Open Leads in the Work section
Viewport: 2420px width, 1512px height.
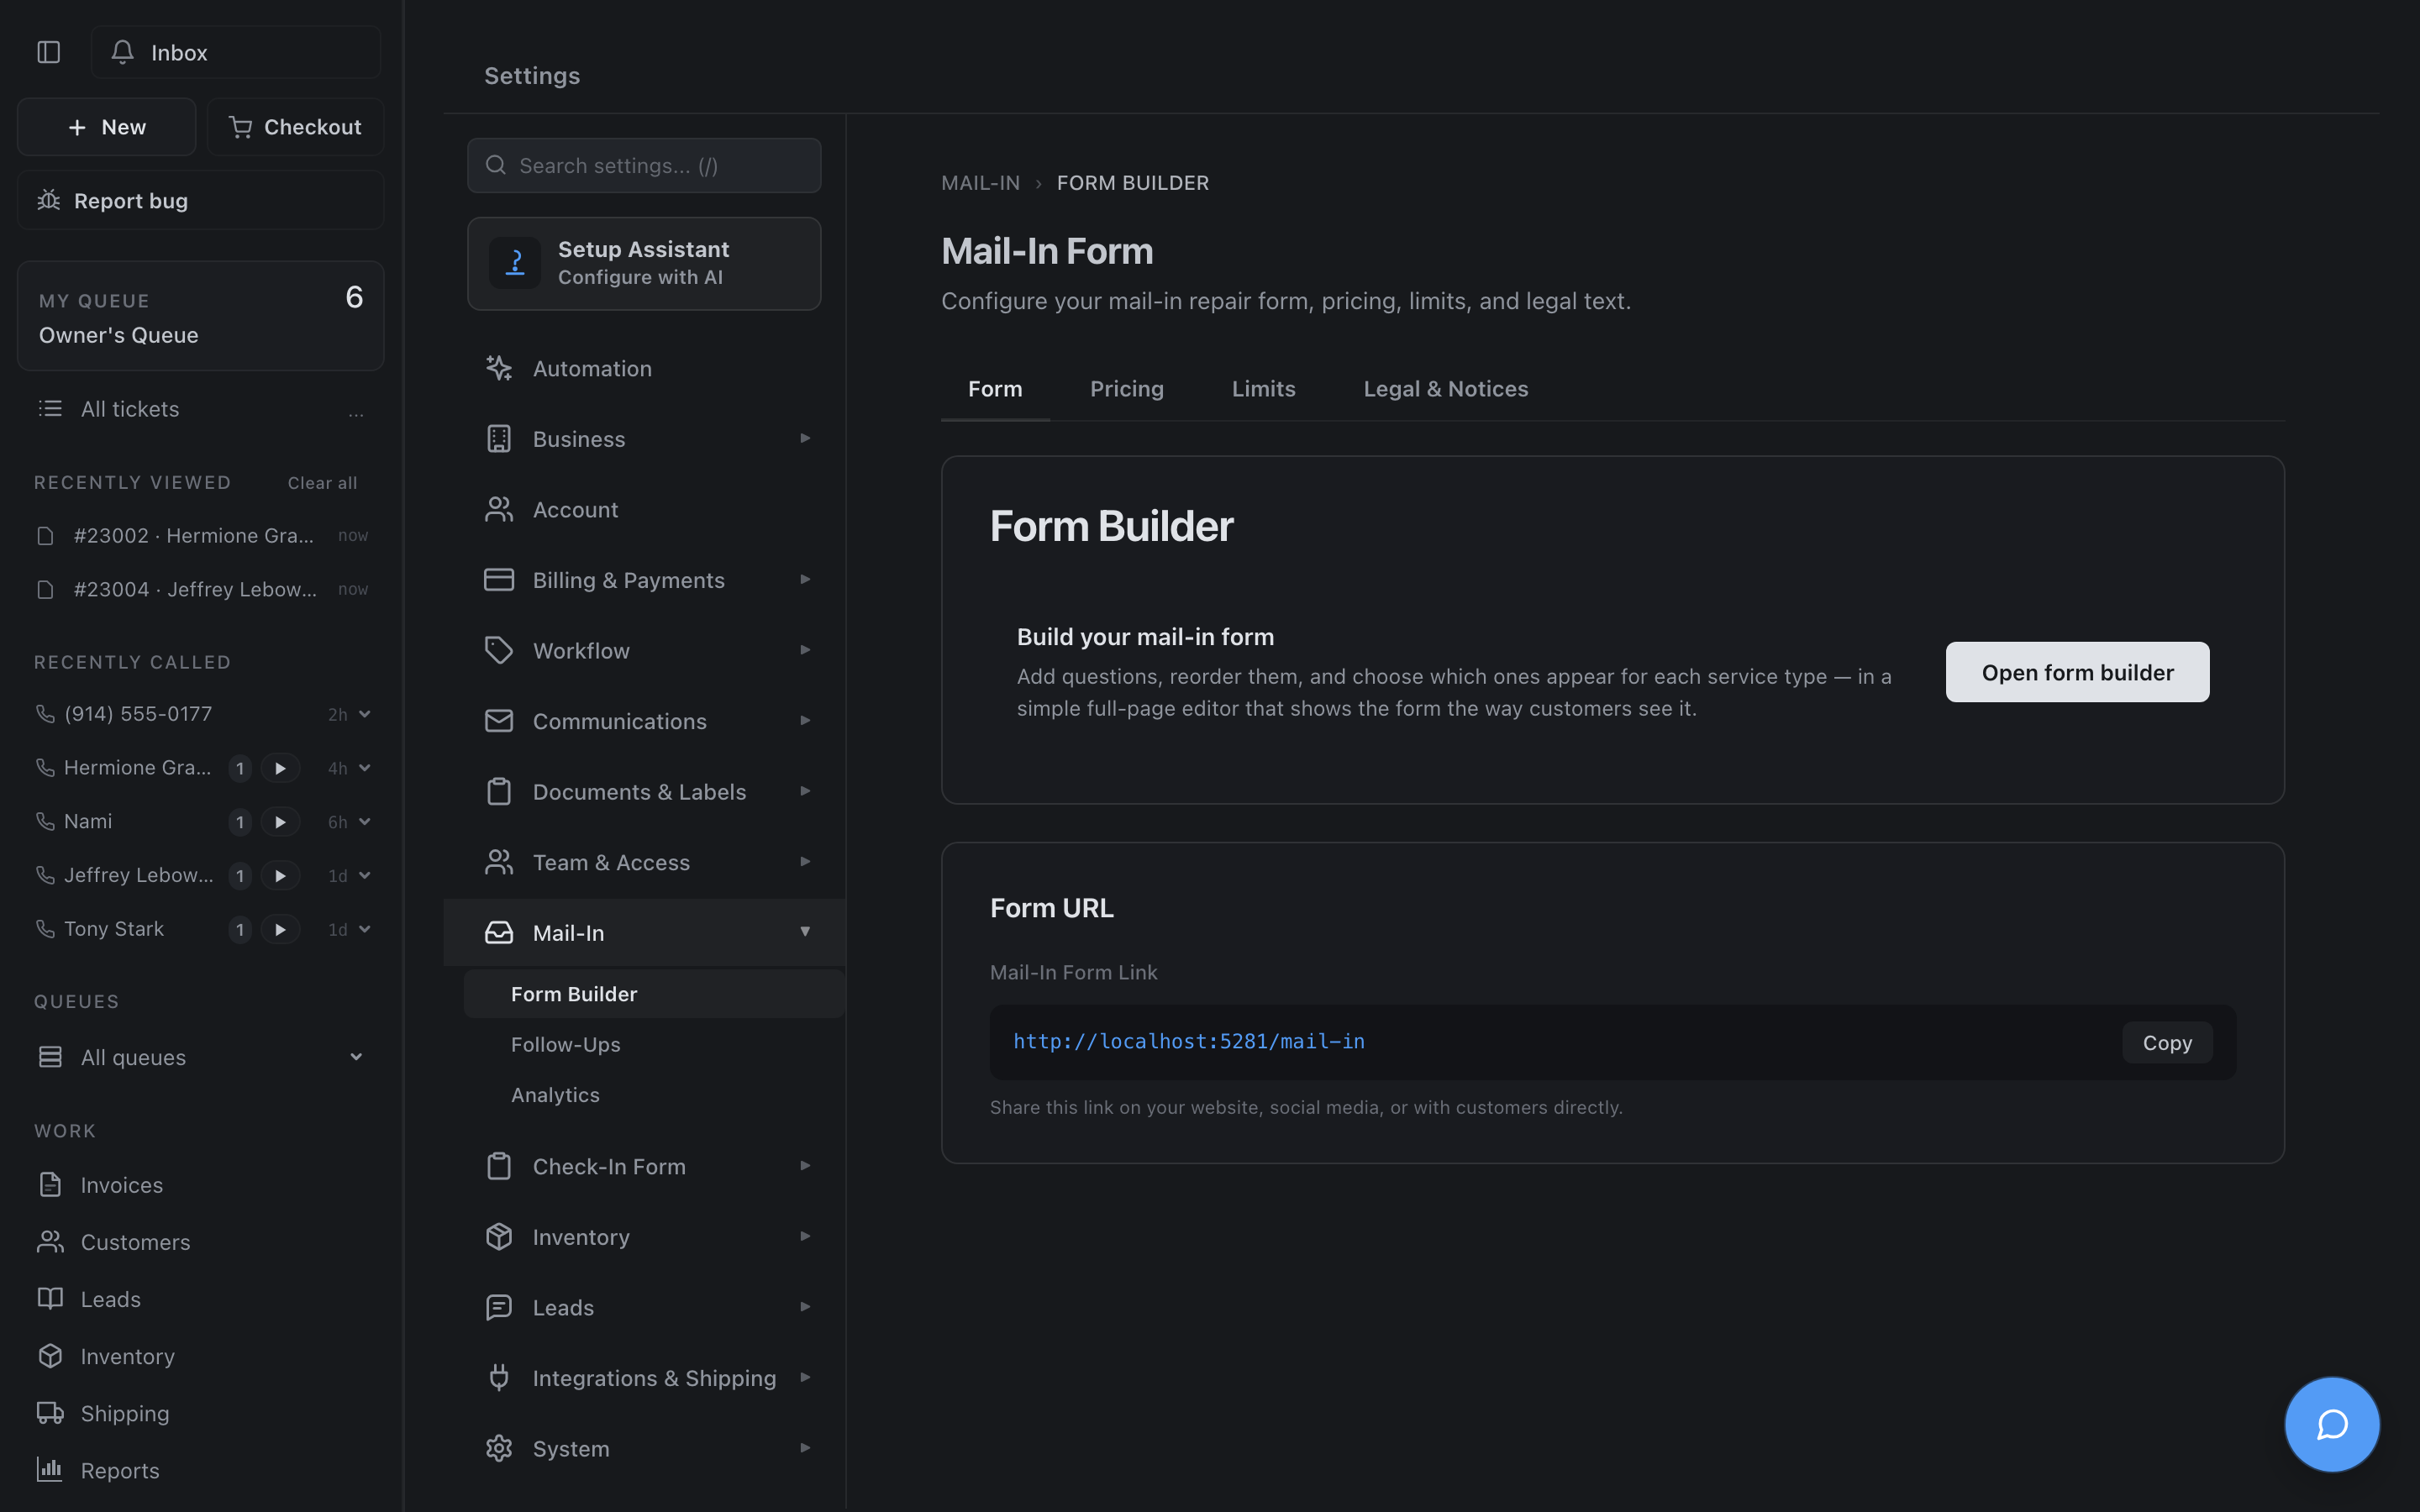coord(110,1298)
